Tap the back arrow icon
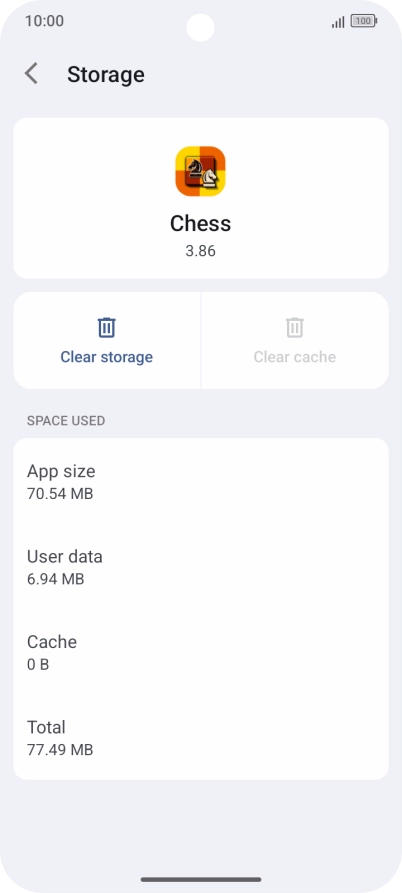This screenshot has width=402, height=893. click(x=31, y=74)
